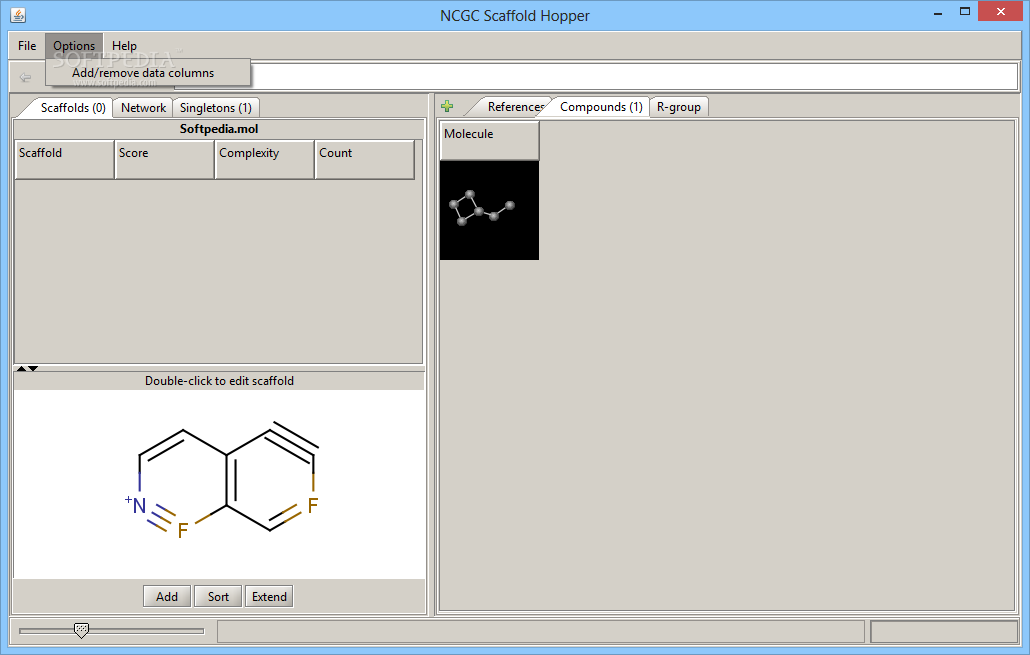1030x655 pixels.
Task: Sort by Score column header
Action: 165,159
